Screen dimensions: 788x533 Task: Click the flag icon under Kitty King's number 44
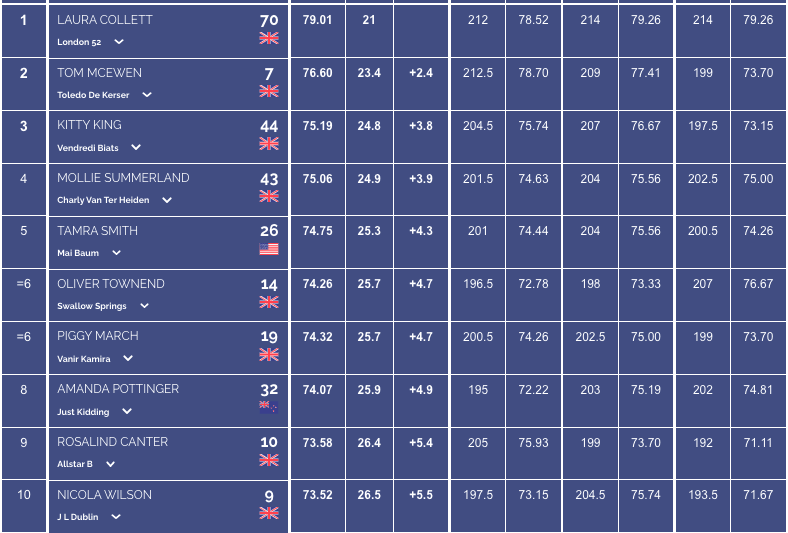point(269,144)
